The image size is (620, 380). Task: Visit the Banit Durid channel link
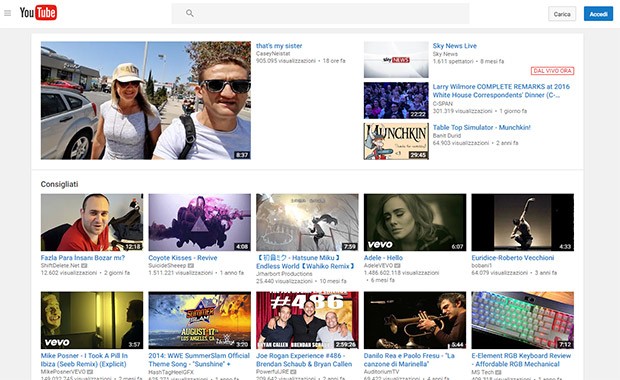(447, 135)
